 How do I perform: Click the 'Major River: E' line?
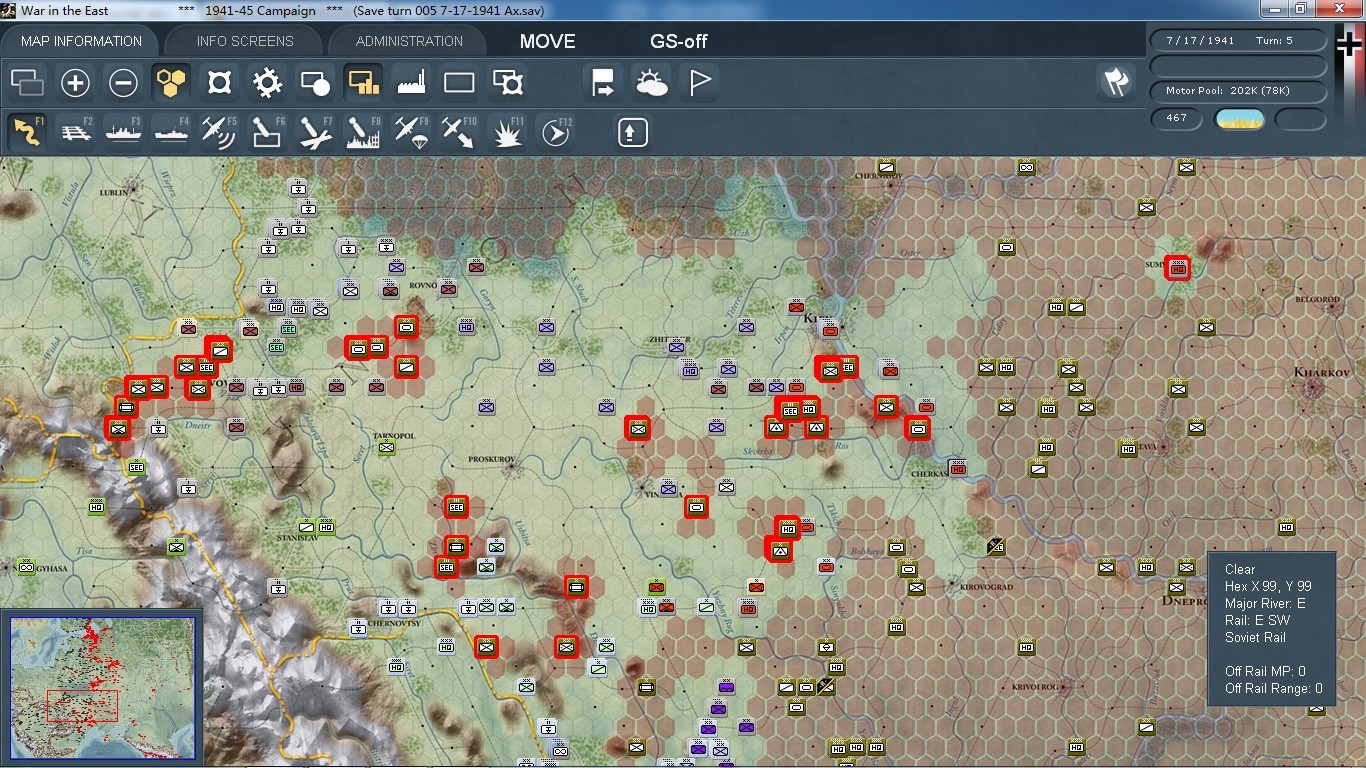click(x=1265, y=603)
